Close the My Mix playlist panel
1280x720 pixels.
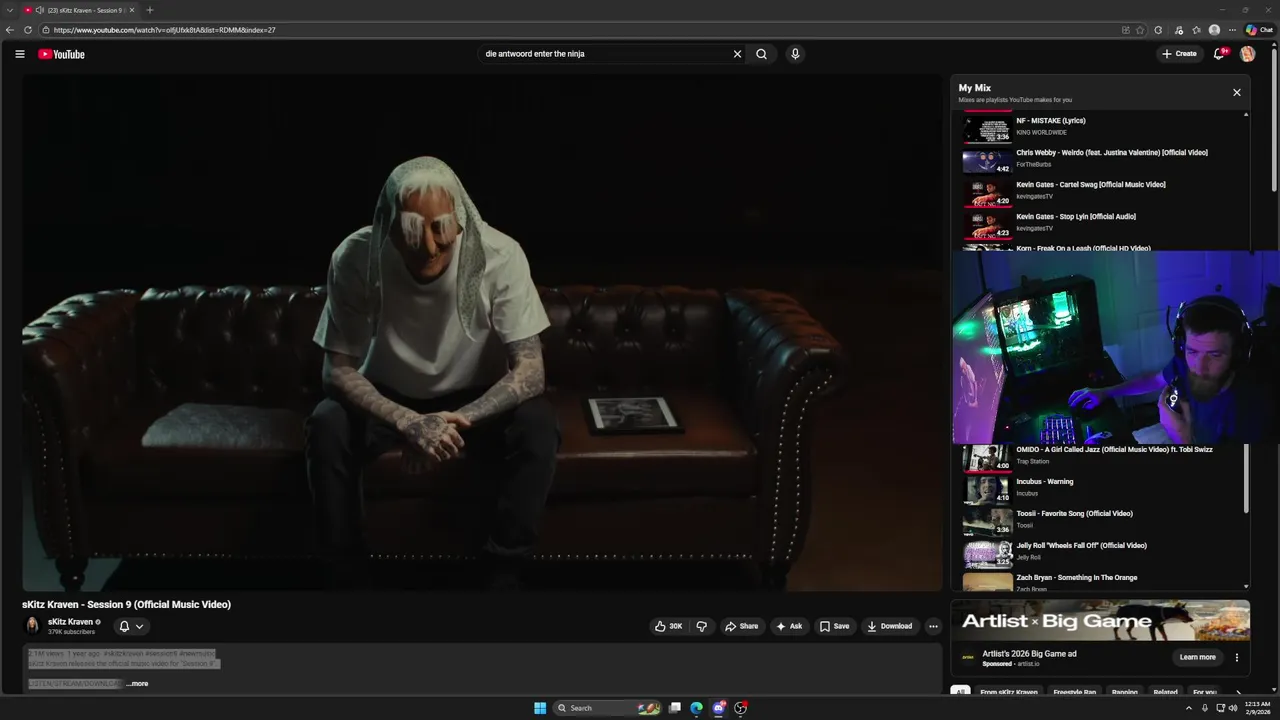[1236, 92]
